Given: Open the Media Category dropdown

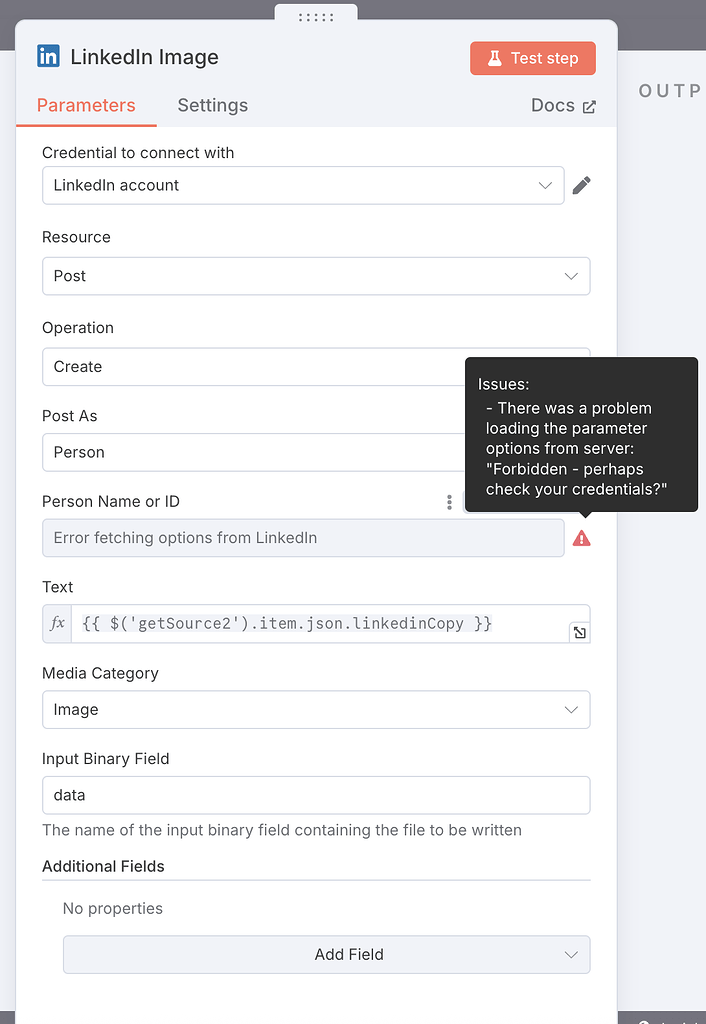Looking at the screenshot, I should click(x=316, y=709).
